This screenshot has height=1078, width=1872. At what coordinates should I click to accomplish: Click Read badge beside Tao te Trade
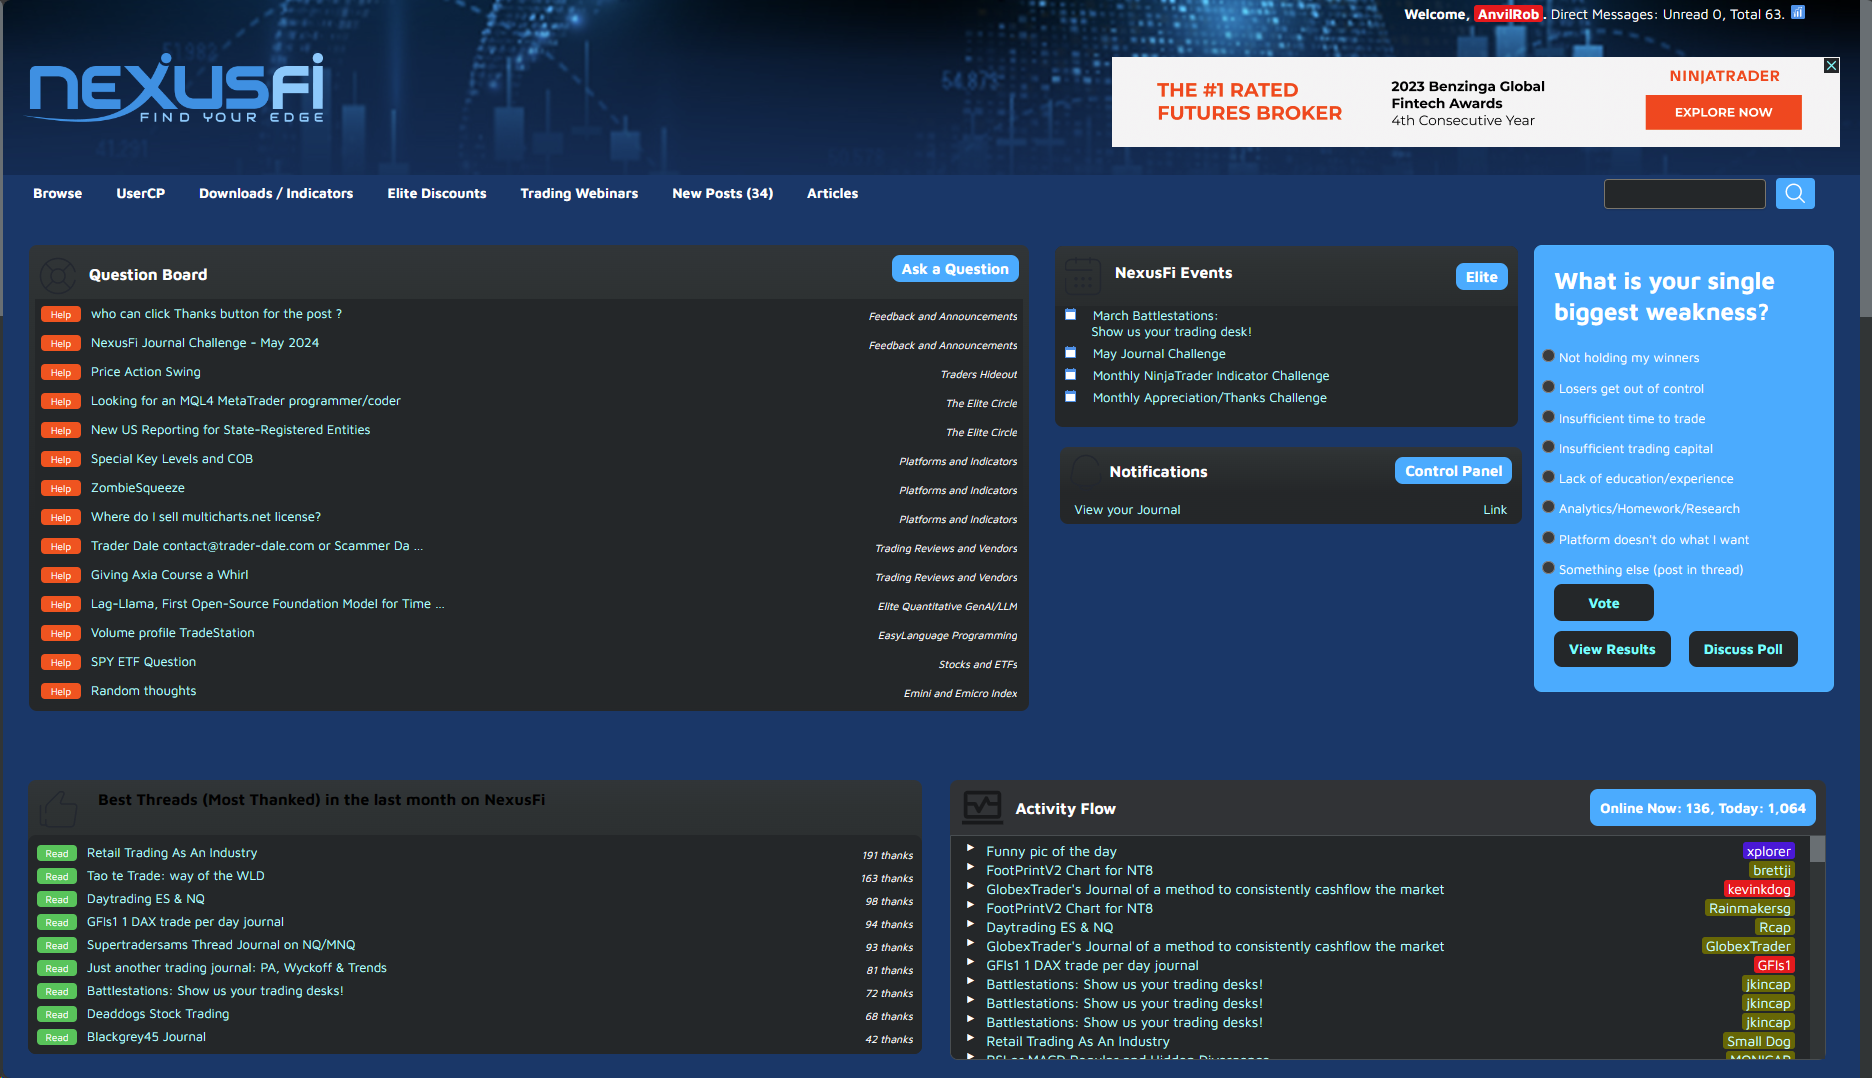click(x=57, y=876)
